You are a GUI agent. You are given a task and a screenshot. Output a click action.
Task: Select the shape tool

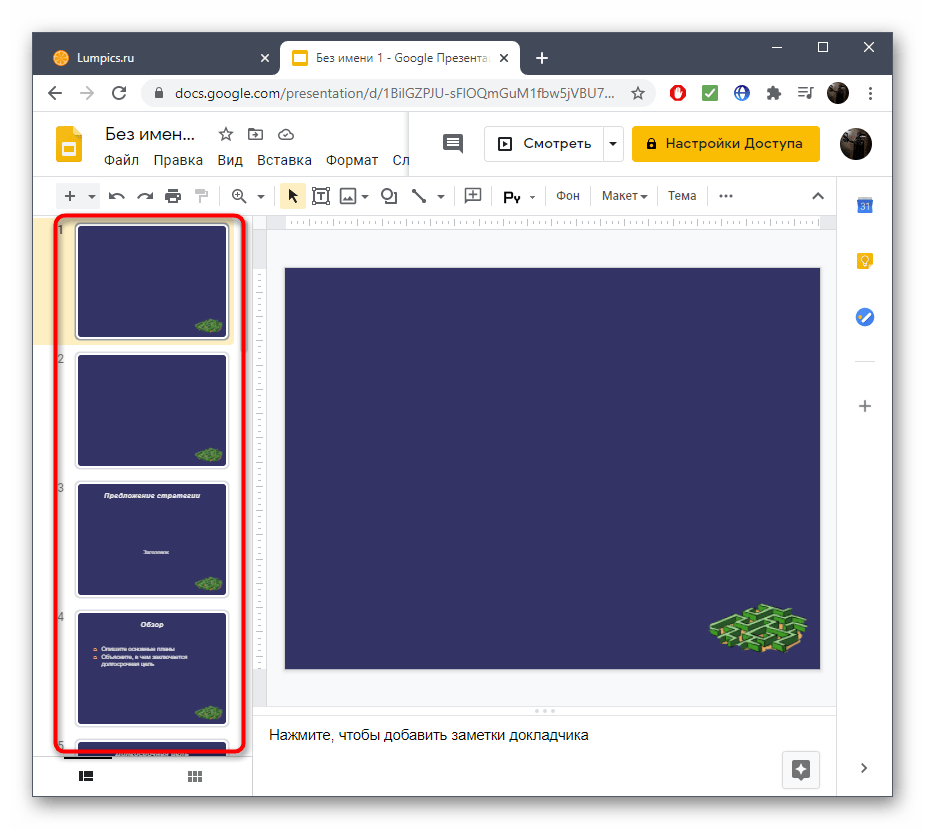[389, 196]
